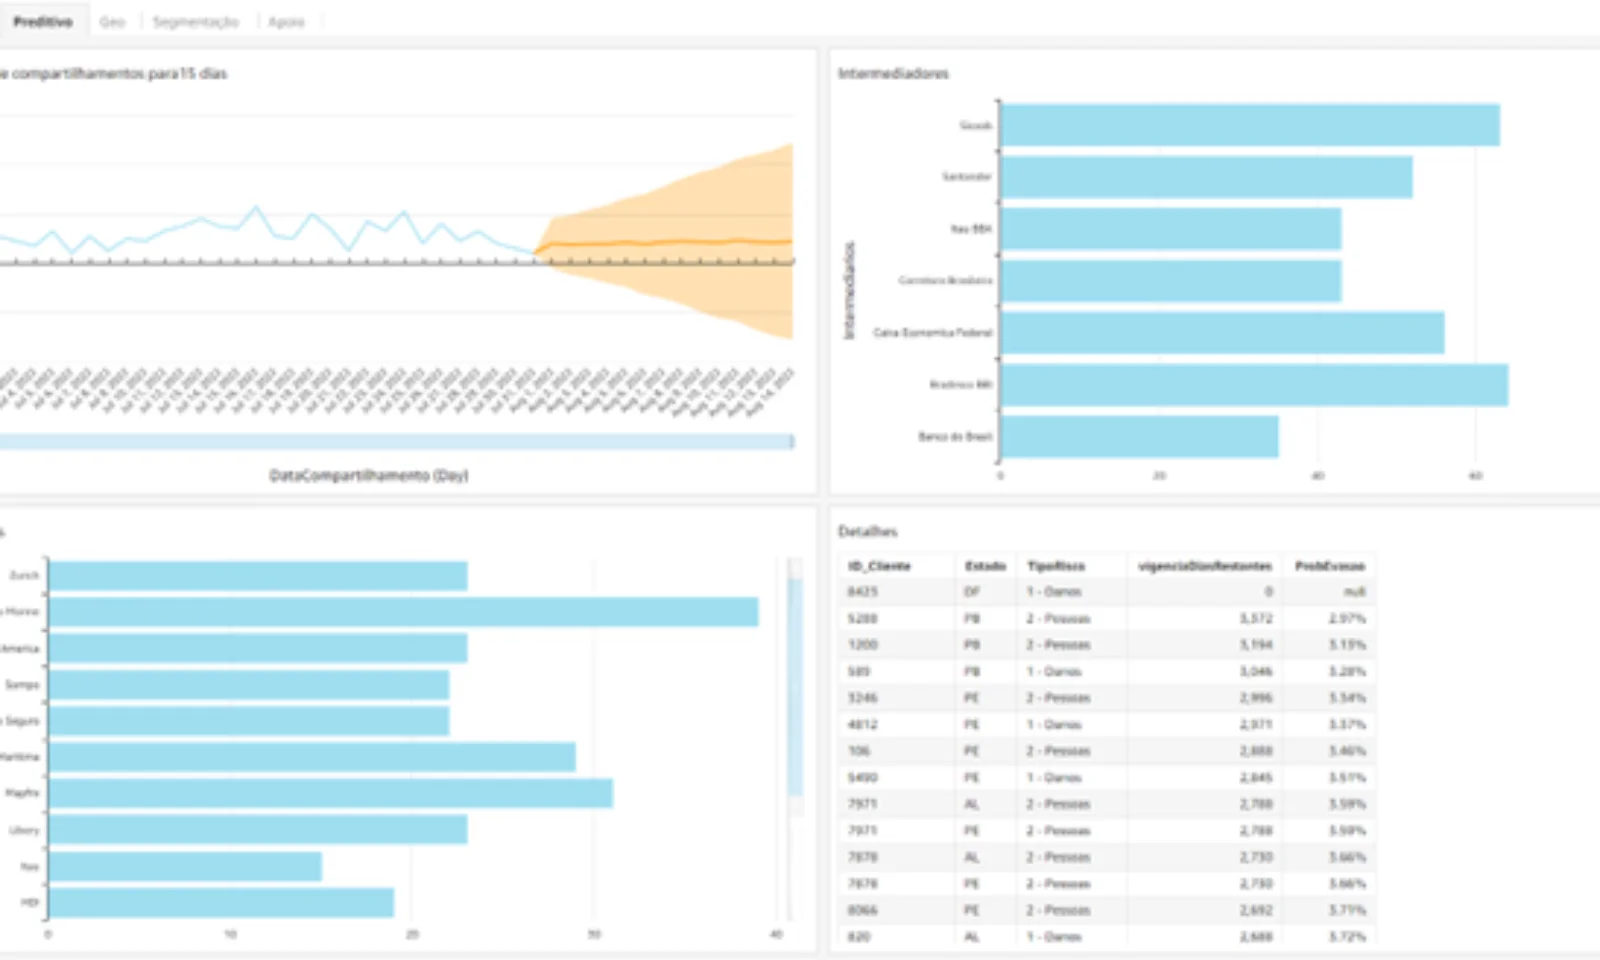Click the TipoRisco column header
The image size is (1600, 960).
pyautogui.click(x=1055, y=566)
